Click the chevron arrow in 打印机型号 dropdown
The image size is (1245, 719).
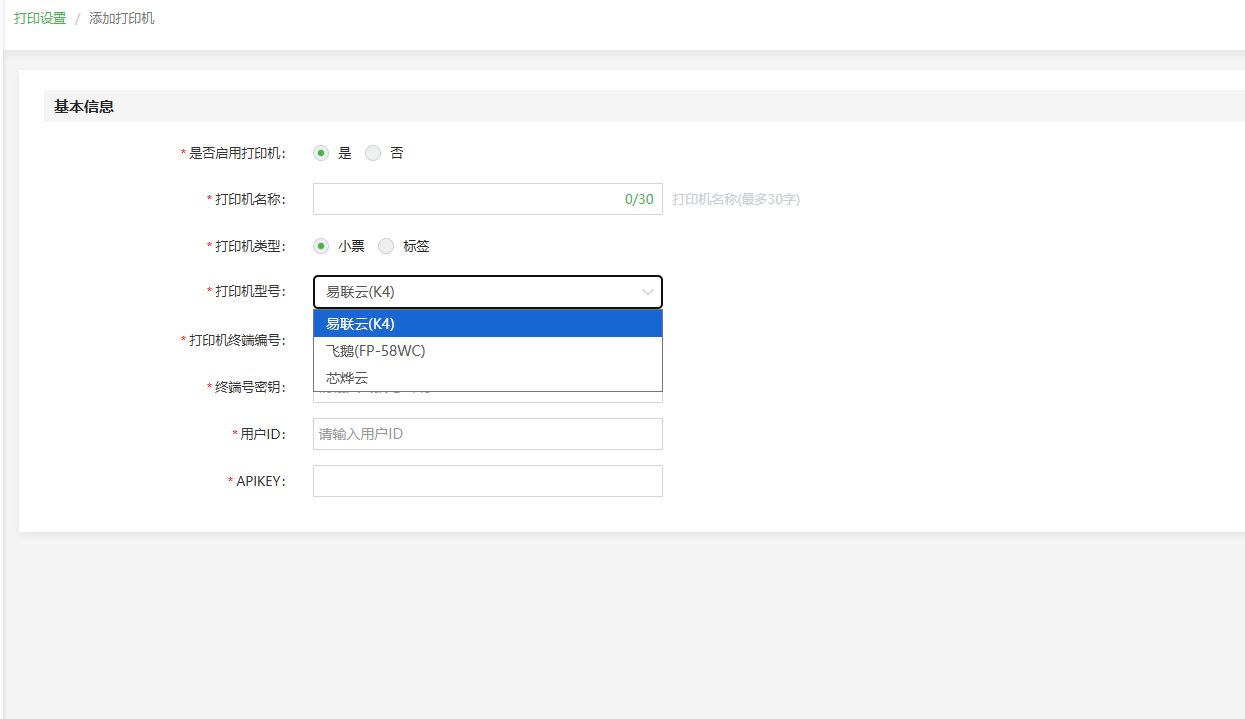pos(648,292)
